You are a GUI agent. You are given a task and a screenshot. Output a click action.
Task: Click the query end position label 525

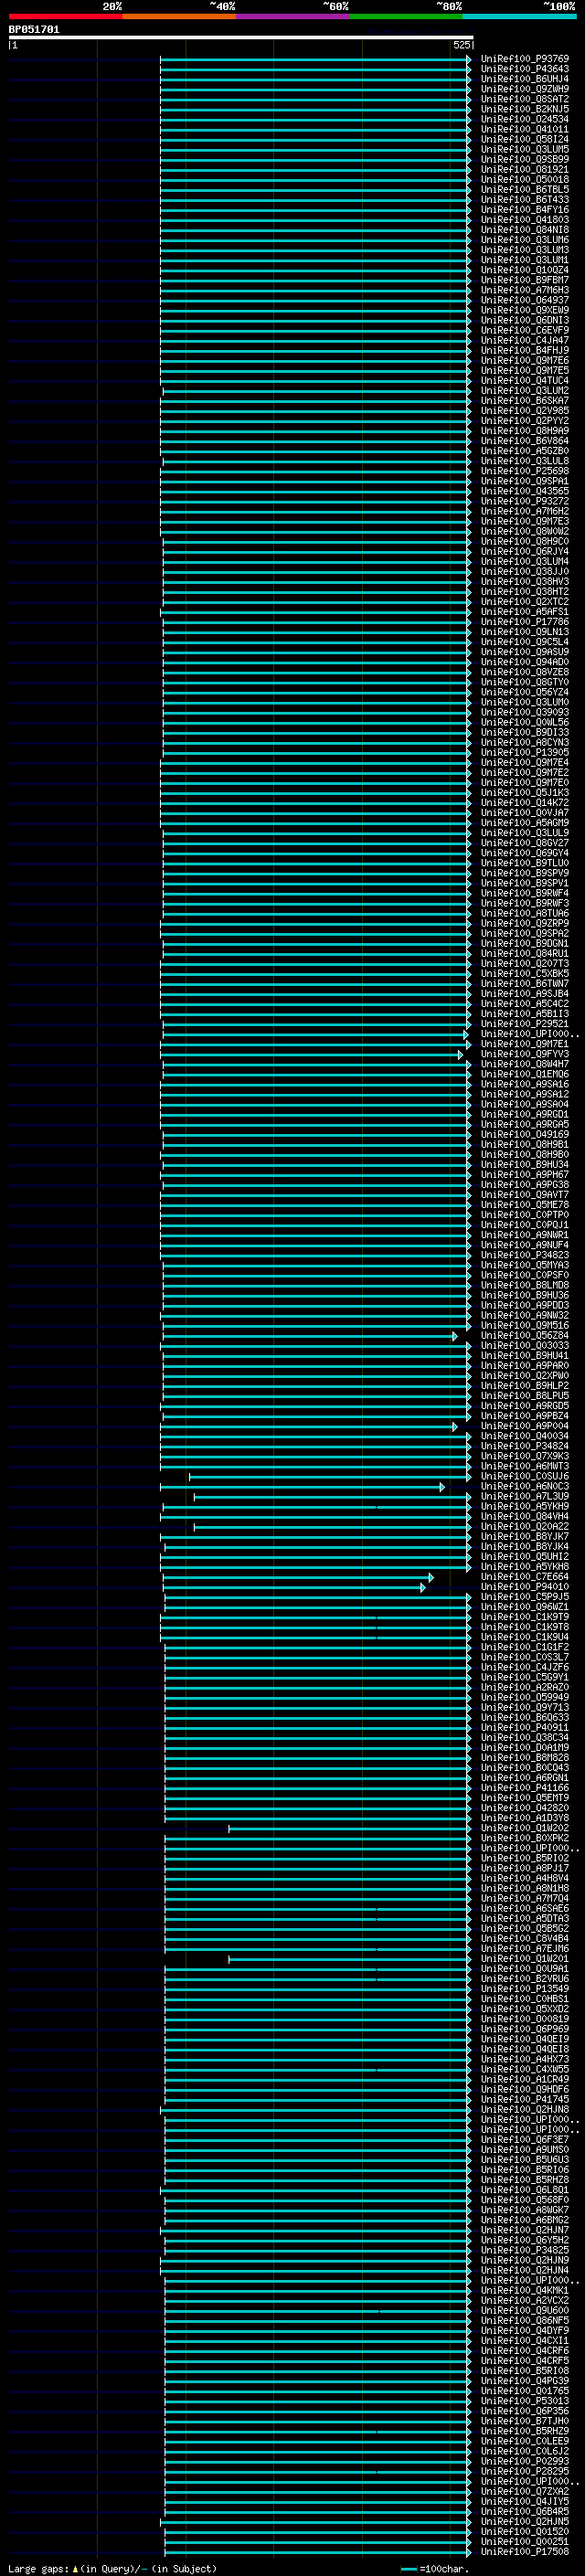(x=461, y=45)
